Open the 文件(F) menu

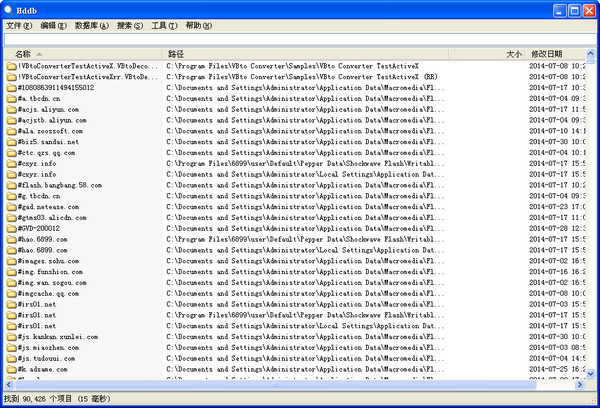[x=19, y=26]
